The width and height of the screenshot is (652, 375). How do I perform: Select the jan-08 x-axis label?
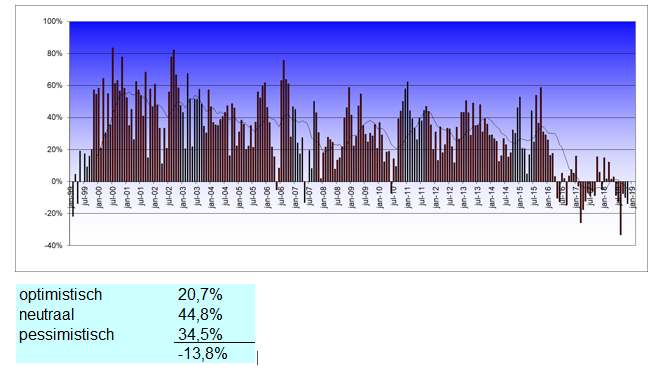click(324, 197)
